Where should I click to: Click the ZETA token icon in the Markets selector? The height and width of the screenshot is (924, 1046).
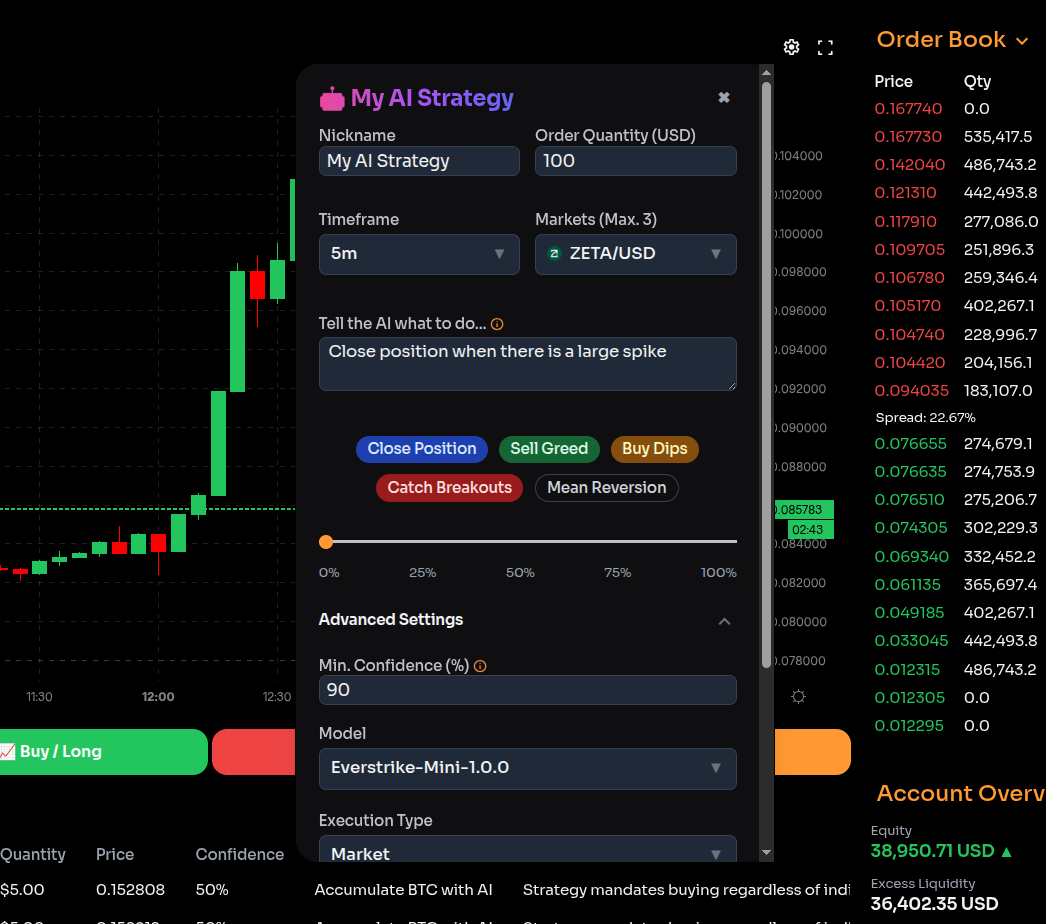tap(554, 254)
